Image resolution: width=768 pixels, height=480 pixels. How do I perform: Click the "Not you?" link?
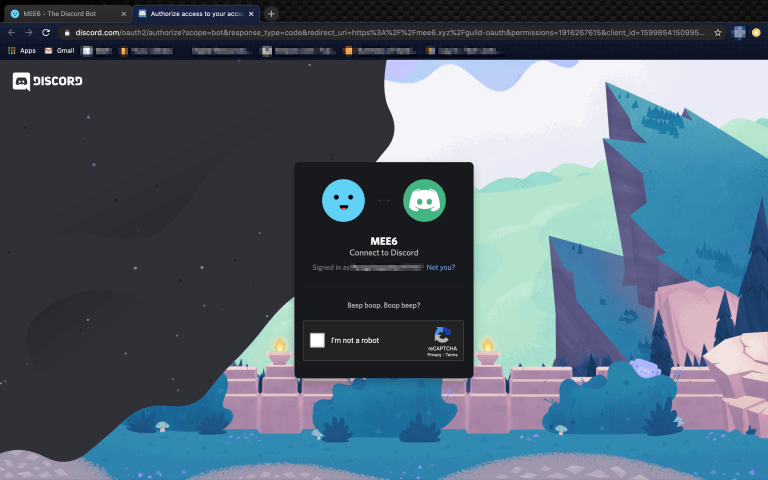point(440,267)
